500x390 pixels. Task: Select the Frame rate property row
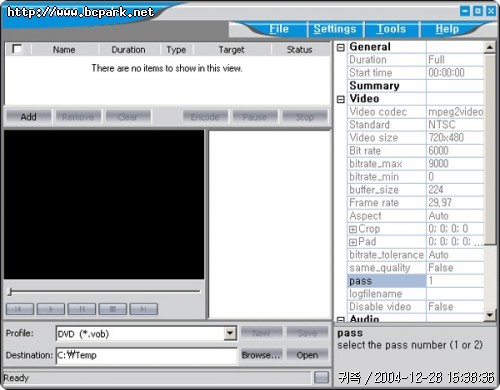pyautogui.click(x=416, y=203)
